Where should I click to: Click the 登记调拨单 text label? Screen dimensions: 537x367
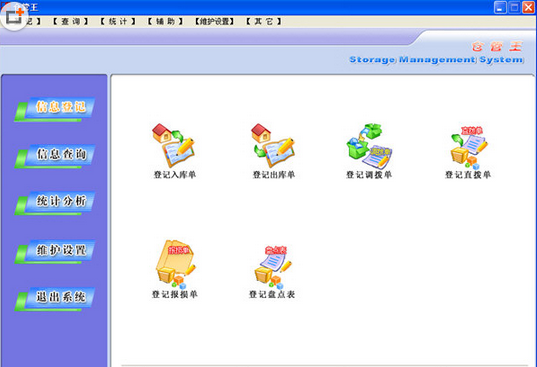[x=369, y=175]
